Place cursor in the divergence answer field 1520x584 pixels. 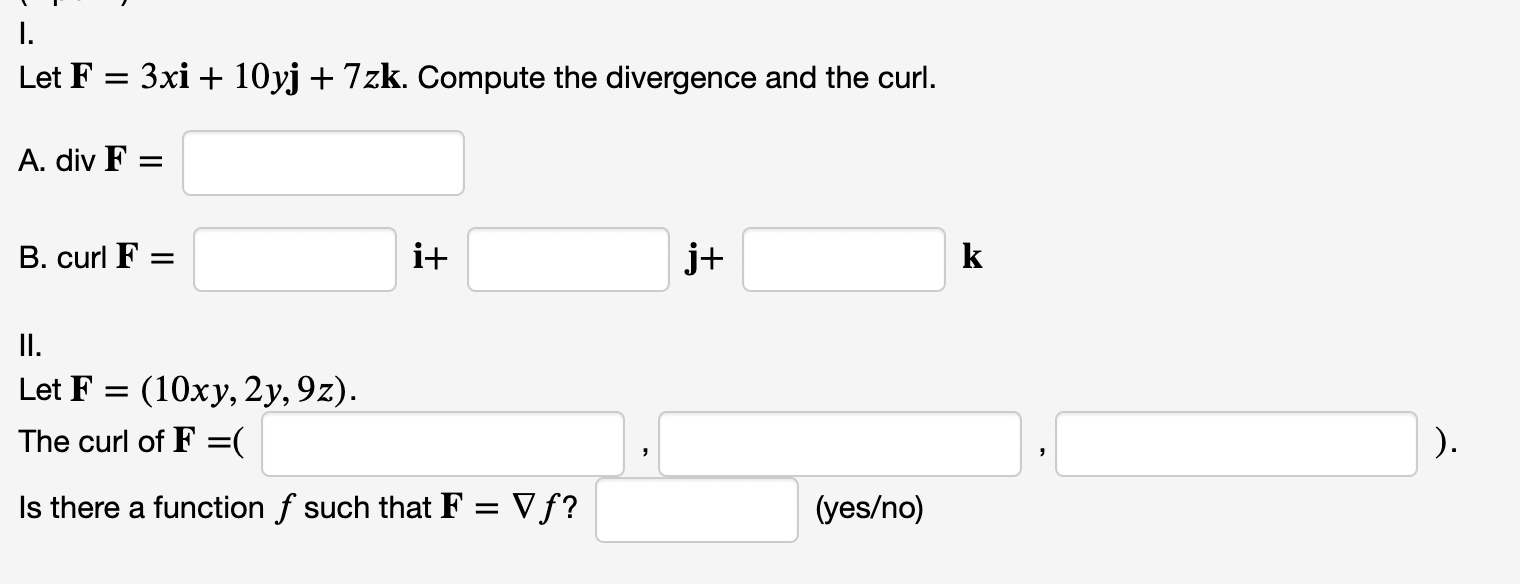[x=323, y=163]
